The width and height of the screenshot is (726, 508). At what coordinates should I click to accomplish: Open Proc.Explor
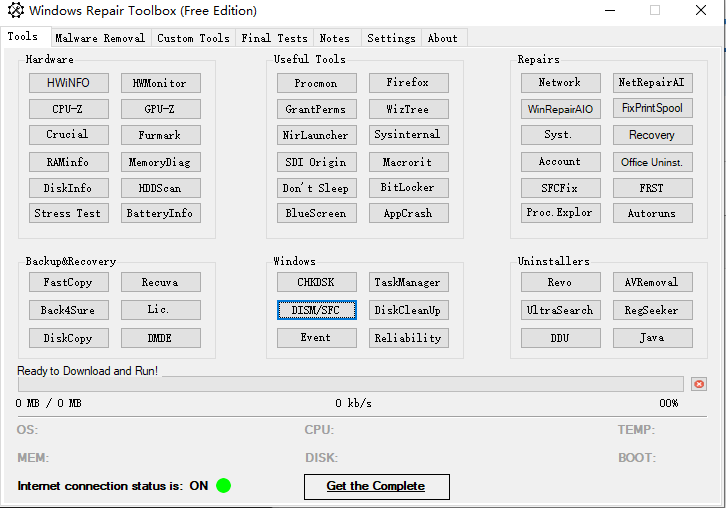[x=561, y=213]
